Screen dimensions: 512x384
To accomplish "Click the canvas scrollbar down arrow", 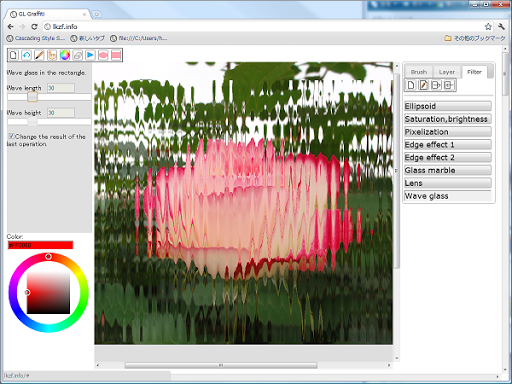I will tap(397, 358).
